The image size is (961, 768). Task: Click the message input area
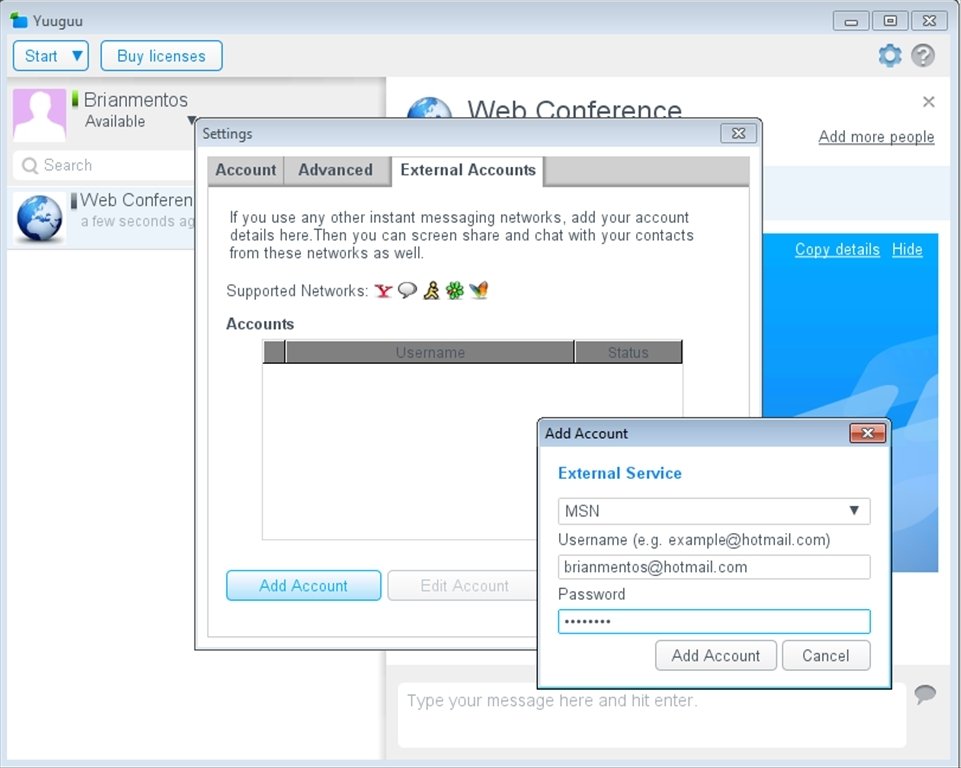coord(651,715)
